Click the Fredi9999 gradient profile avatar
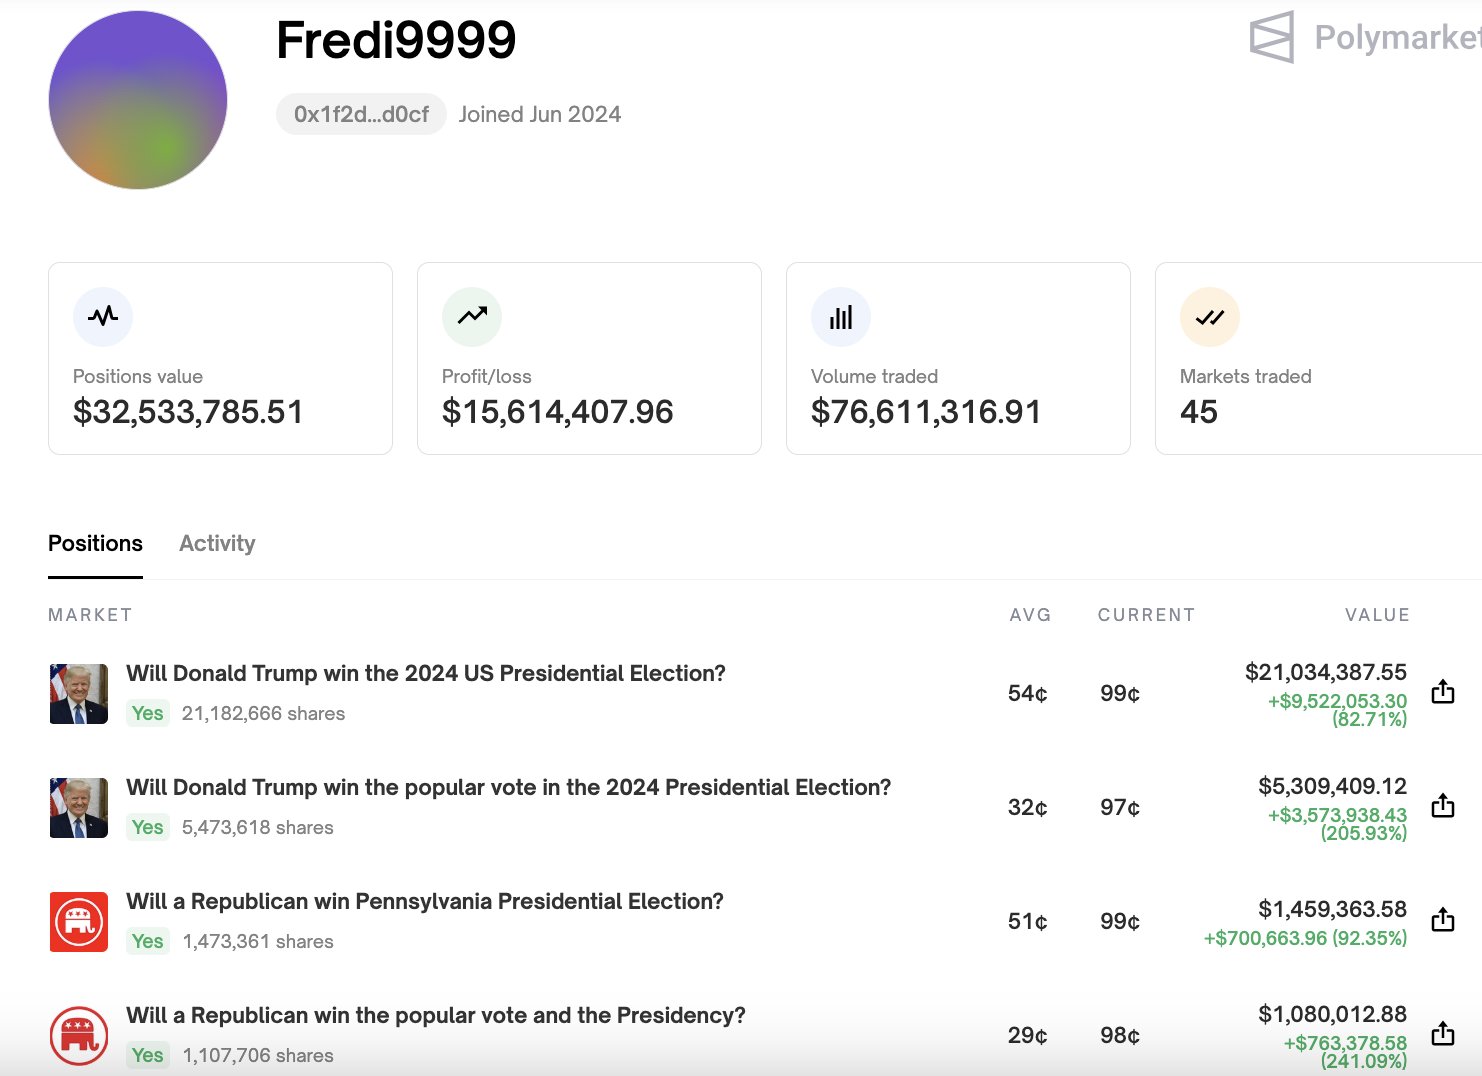The width and height of the screenshot is (1482, 1076). pyautogui.click(x=138, y=100)
